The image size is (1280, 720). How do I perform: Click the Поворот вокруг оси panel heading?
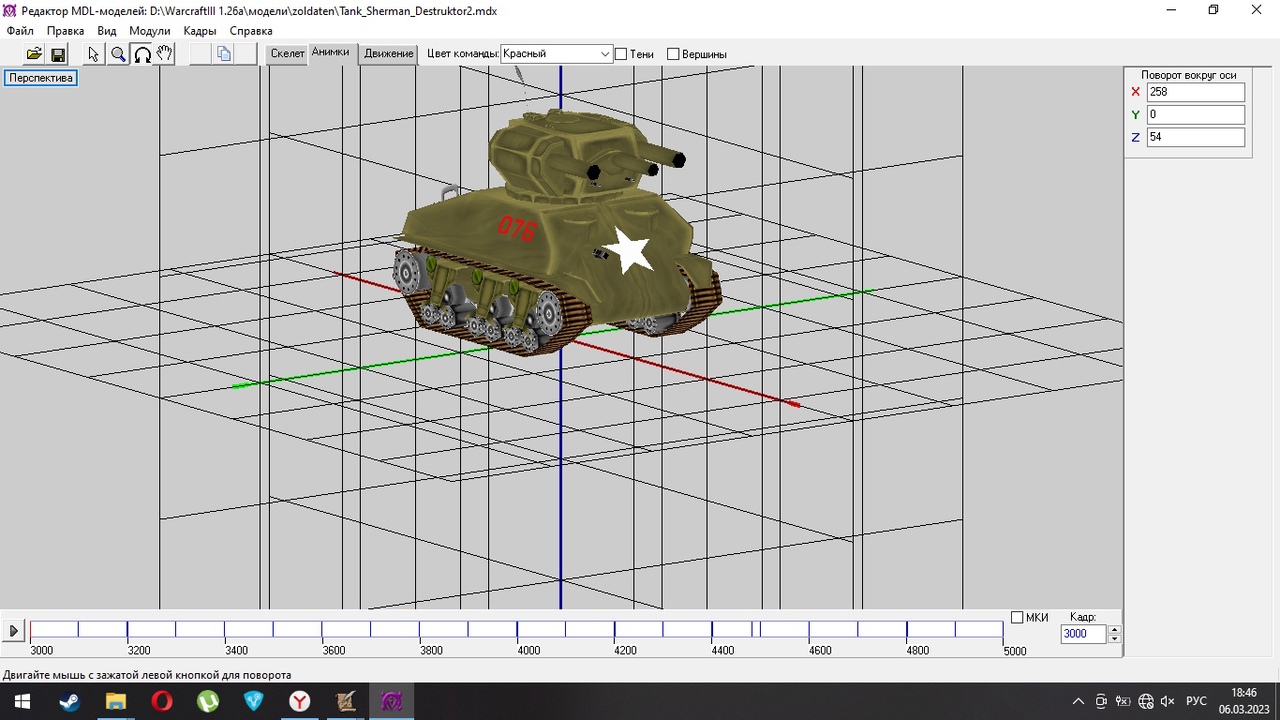coord(1189,75)
